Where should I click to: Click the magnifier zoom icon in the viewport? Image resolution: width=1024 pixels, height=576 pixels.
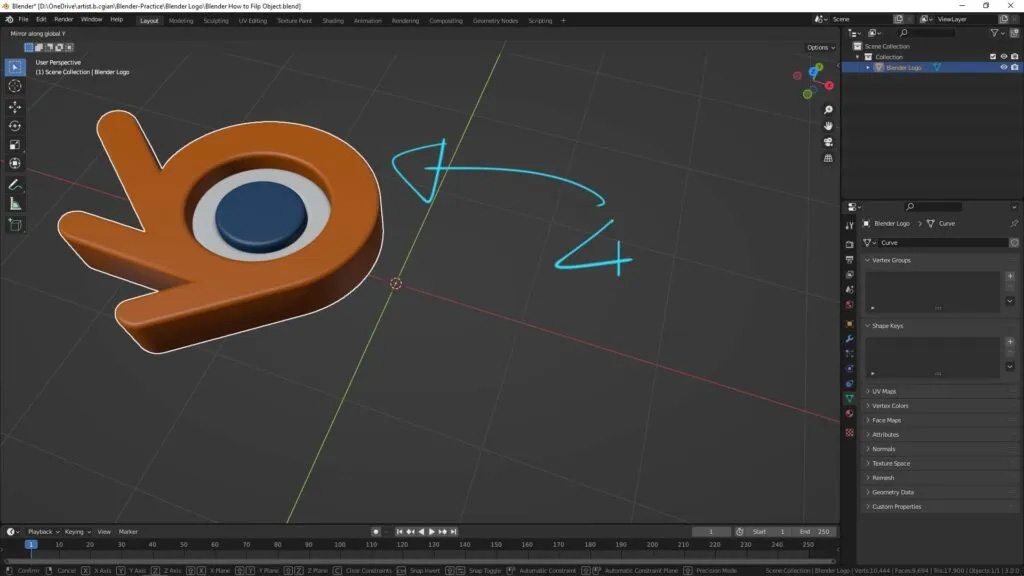pyautogui.click(x=827, y=109)
